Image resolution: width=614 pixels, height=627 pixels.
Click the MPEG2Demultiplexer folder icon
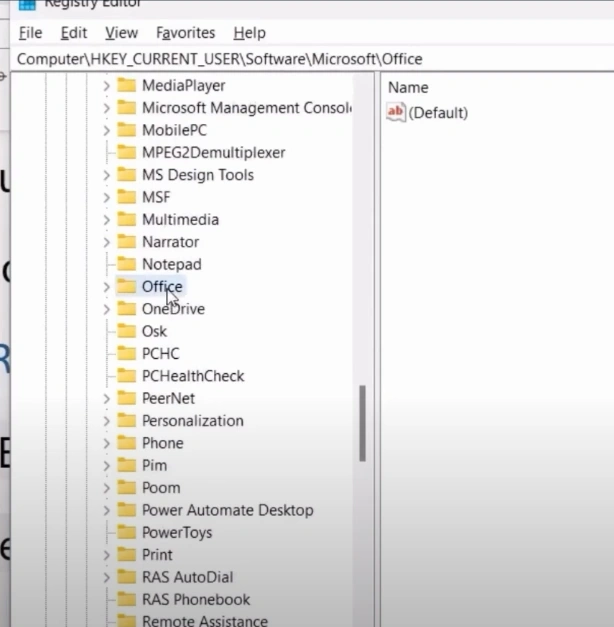coord(126,152)
